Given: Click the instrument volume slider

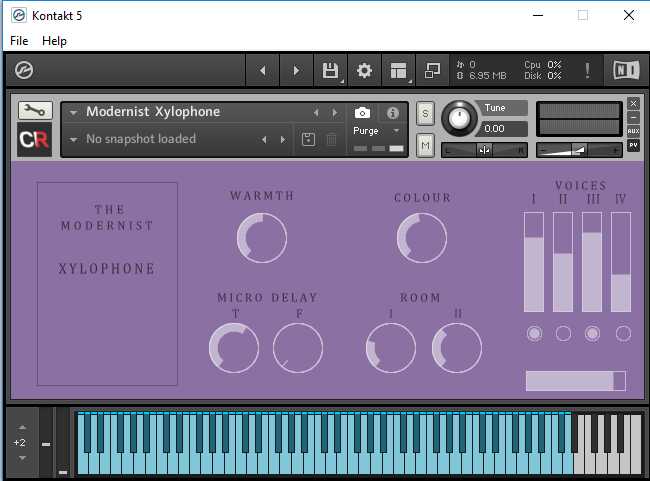Looking at the screenshot, I should 579,150.
